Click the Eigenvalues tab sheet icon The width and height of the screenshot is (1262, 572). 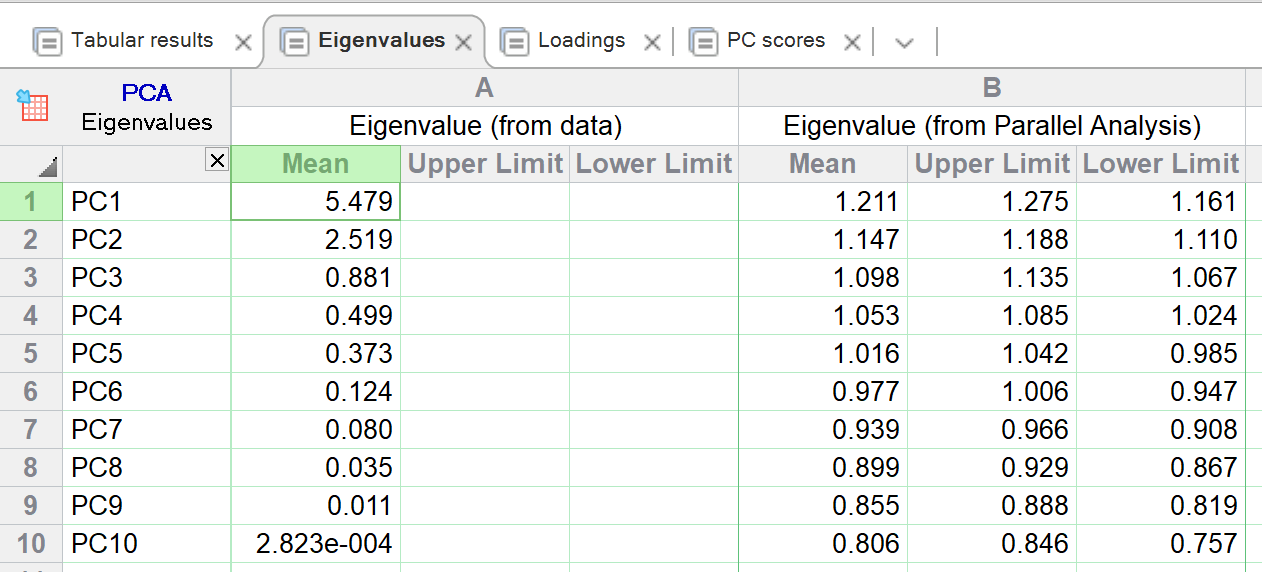click(x=294, y=42)
